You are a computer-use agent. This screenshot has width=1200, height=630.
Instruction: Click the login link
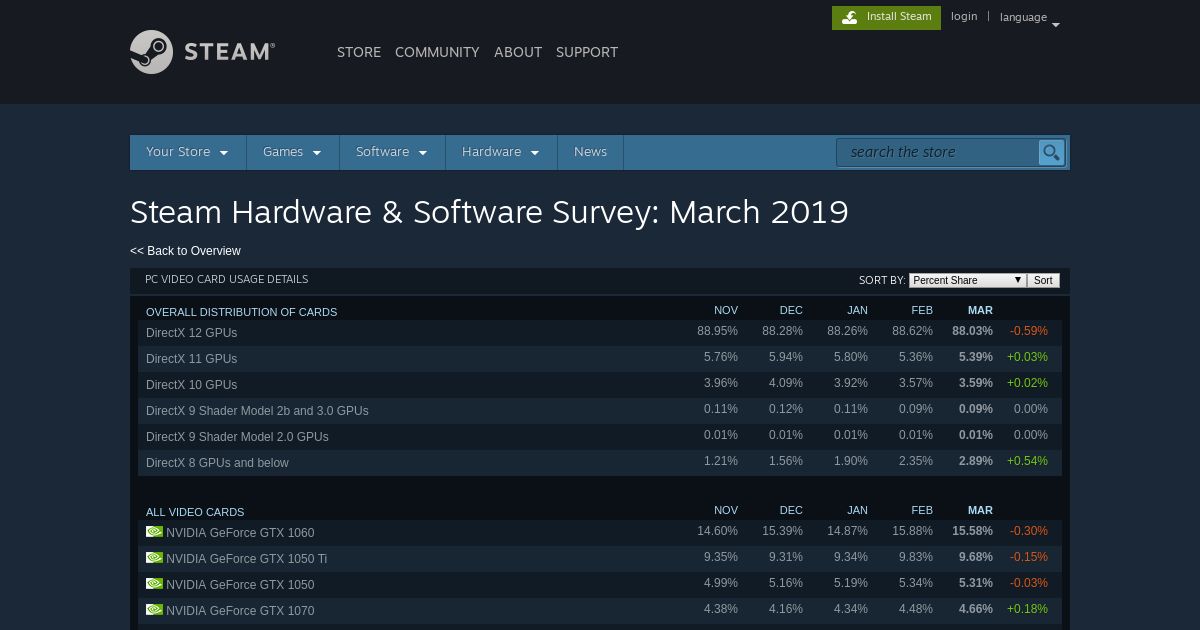tap(964, 16)
